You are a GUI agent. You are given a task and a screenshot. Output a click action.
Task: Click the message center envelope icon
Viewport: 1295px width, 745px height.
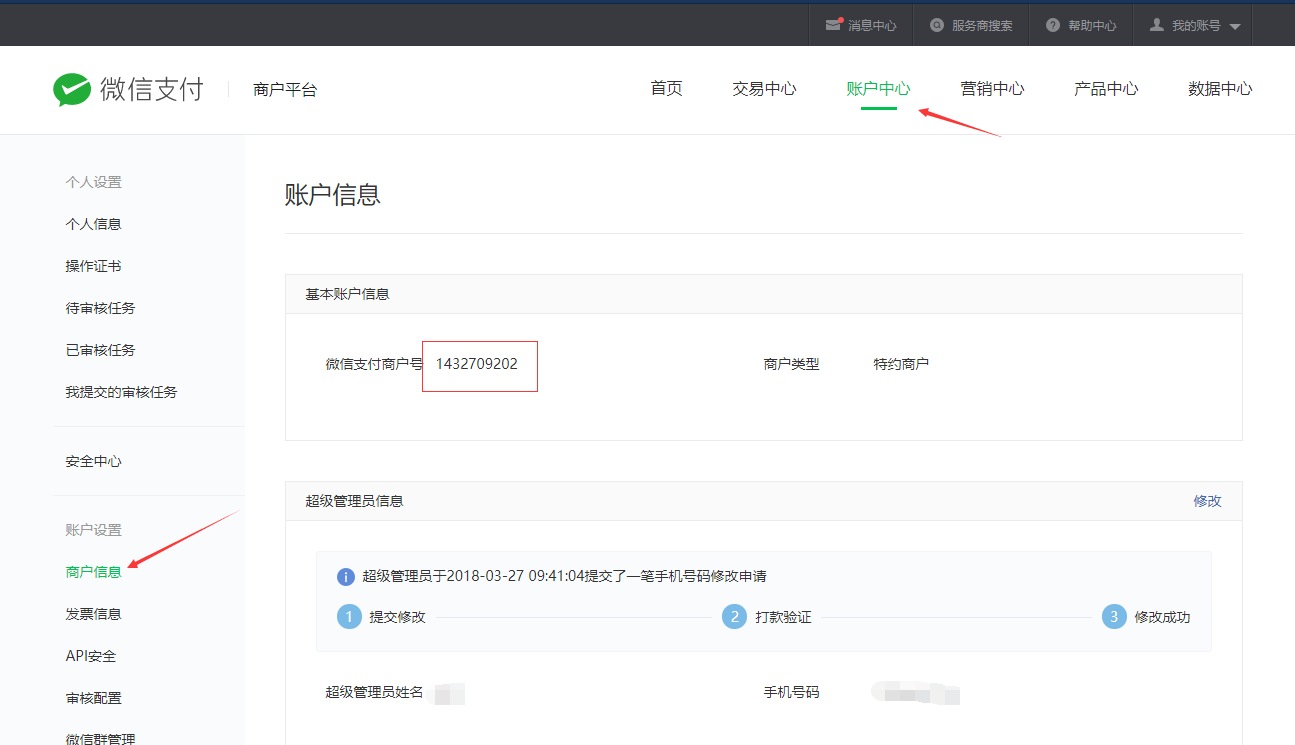coord(833,25)
